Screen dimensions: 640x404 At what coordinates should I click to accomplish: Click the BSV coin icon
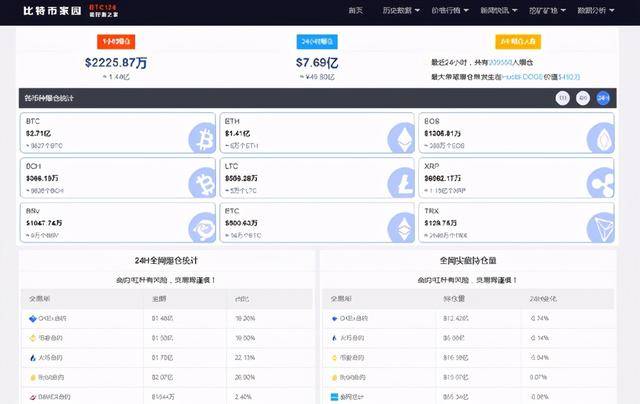pos(202,228)
